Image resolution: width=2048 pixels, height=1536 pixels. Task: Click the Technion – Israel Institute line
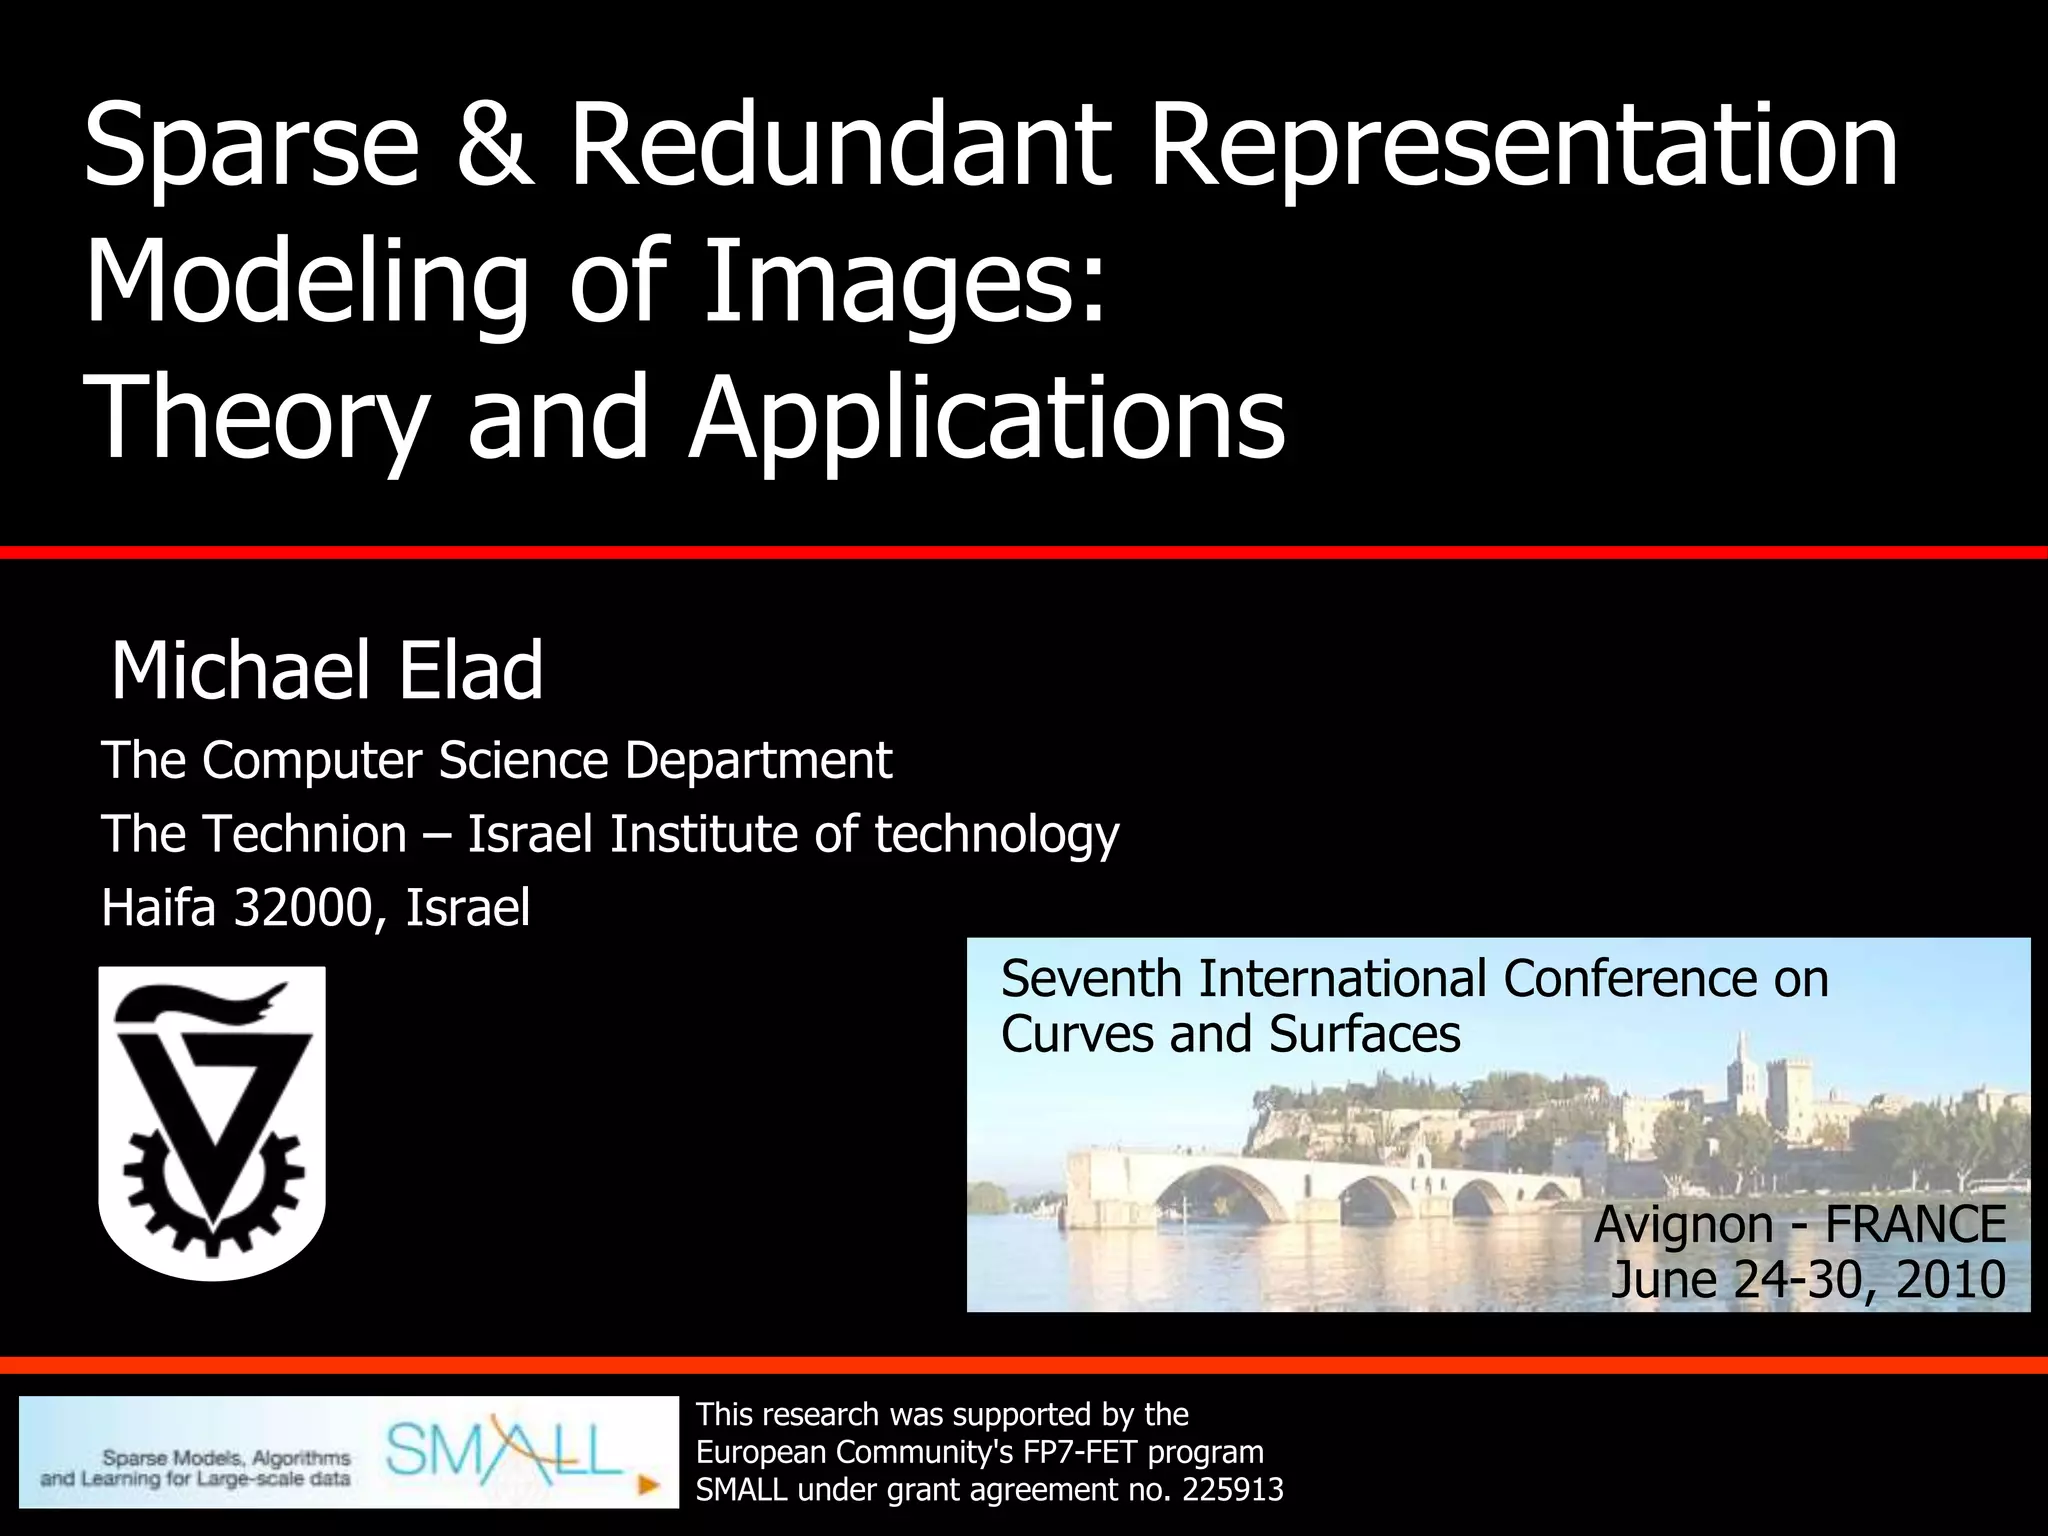pos(610,834)
